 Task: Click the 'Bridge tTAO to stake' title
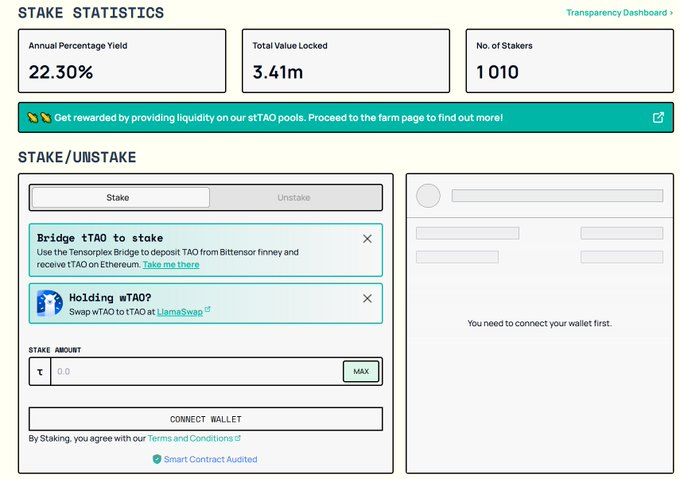click(100, 238)
